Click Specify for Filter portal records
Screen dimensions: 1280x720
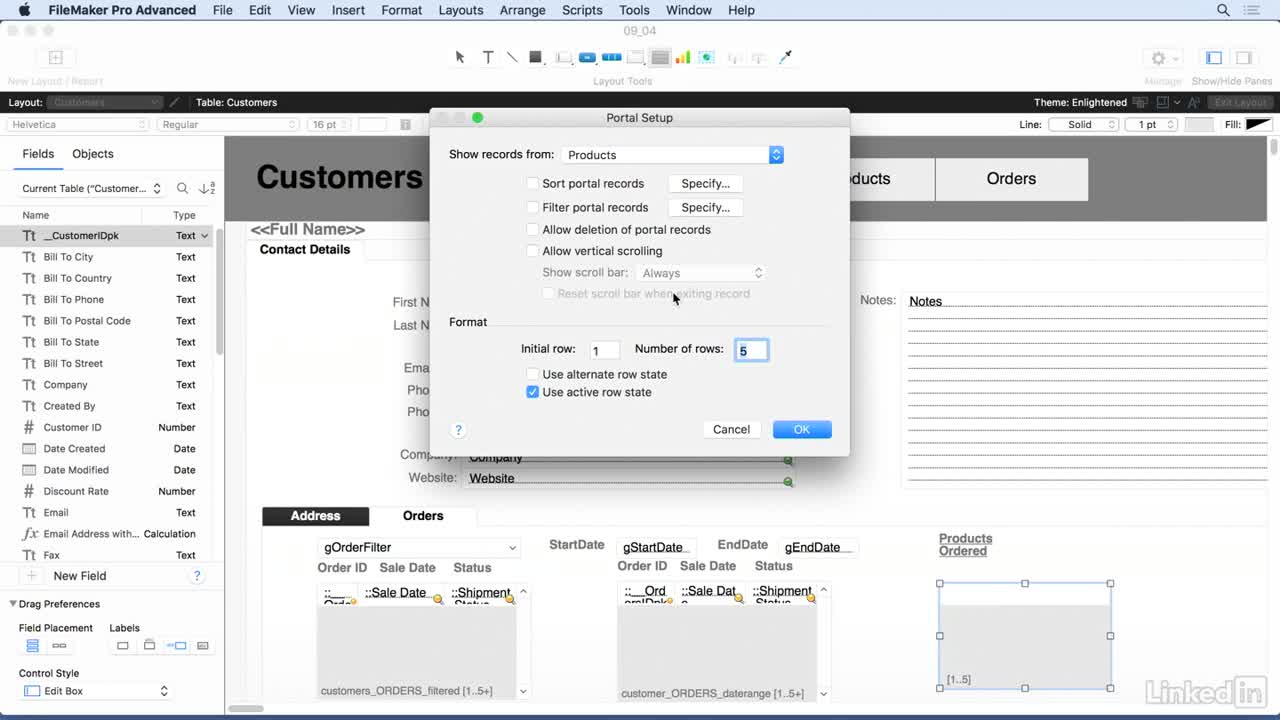(705, 208)
